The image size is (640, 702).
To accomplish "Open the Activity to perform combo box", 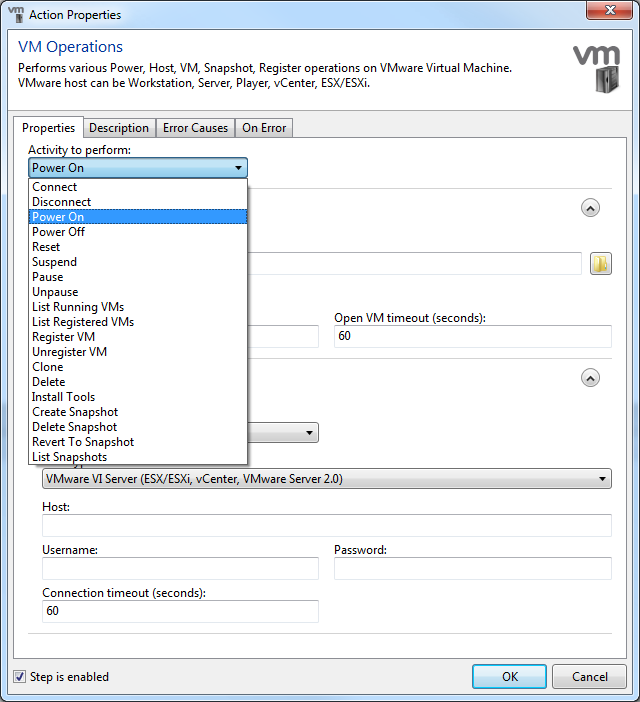I will tap(138, 168).
